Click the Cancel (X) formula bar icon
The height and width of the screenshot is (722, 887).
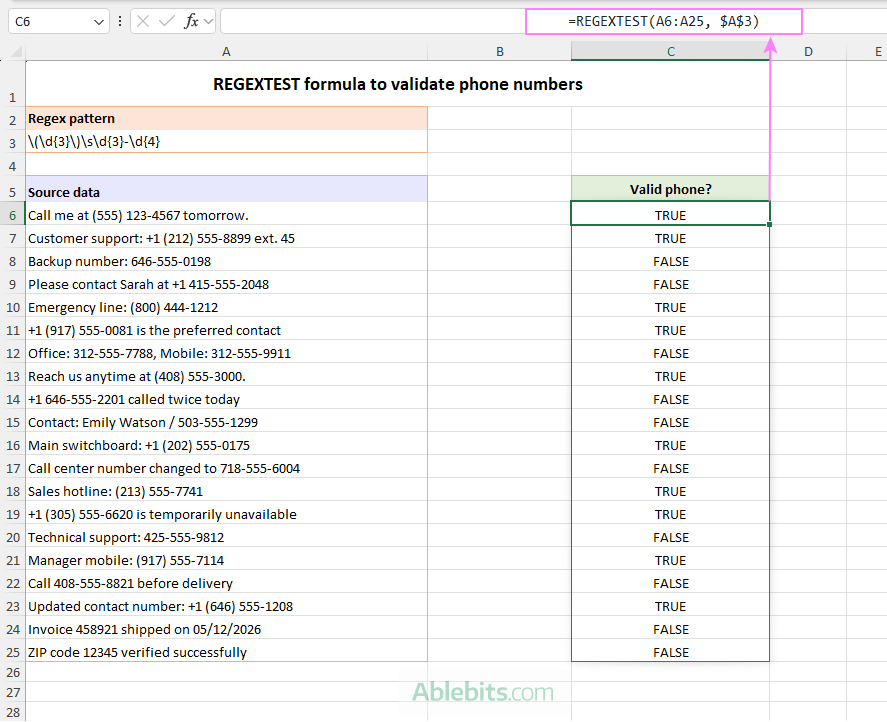tap(143, 22)
